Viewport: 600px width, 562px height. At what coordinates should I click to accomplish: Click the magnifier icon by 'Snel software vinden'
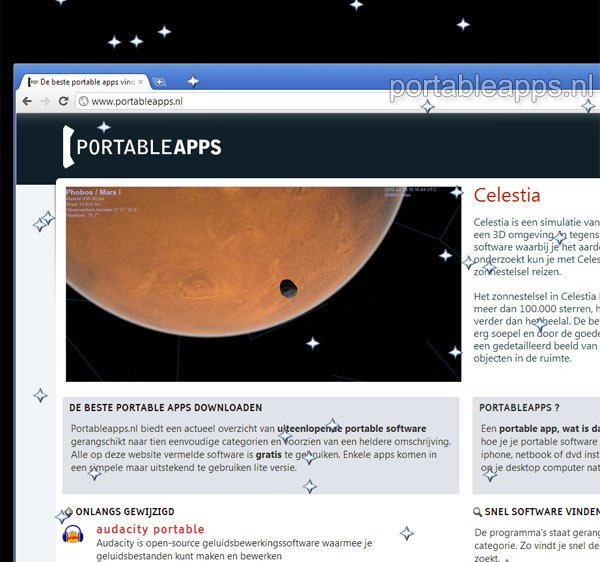478,511
